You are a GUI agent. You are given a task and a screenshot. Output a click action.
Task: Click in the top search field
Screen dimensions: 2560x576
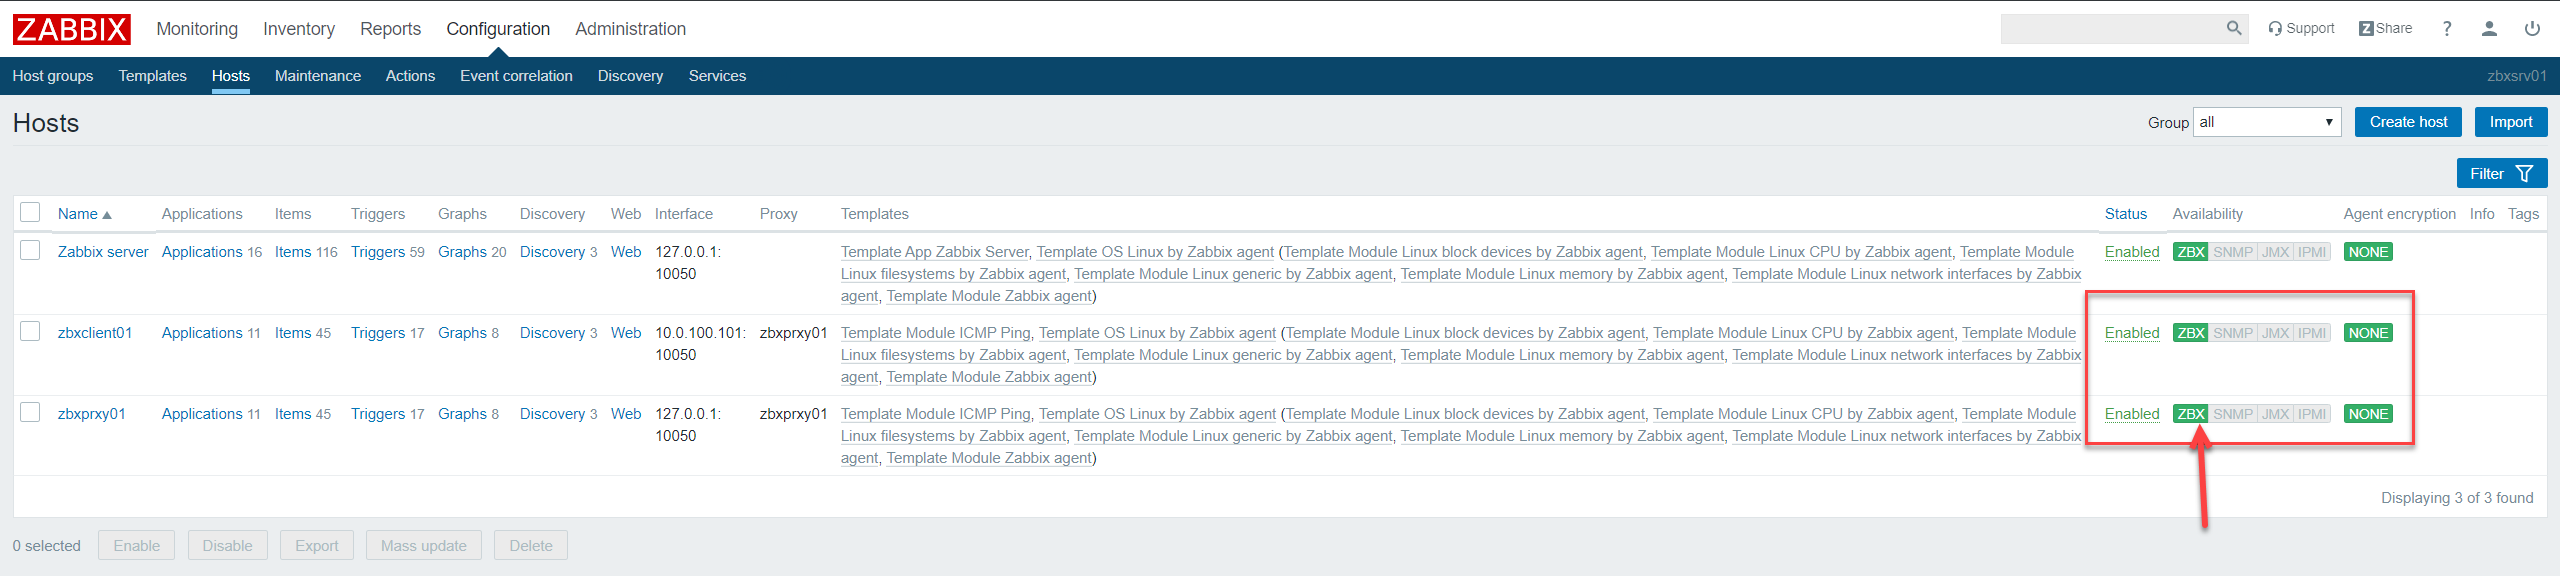pos(2112,28)
